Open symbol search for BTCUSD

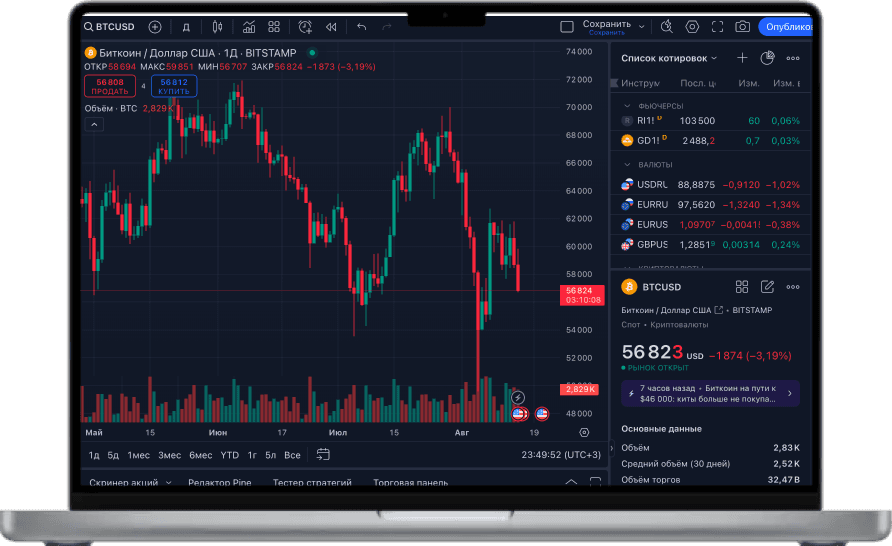(x=109, y=27)
